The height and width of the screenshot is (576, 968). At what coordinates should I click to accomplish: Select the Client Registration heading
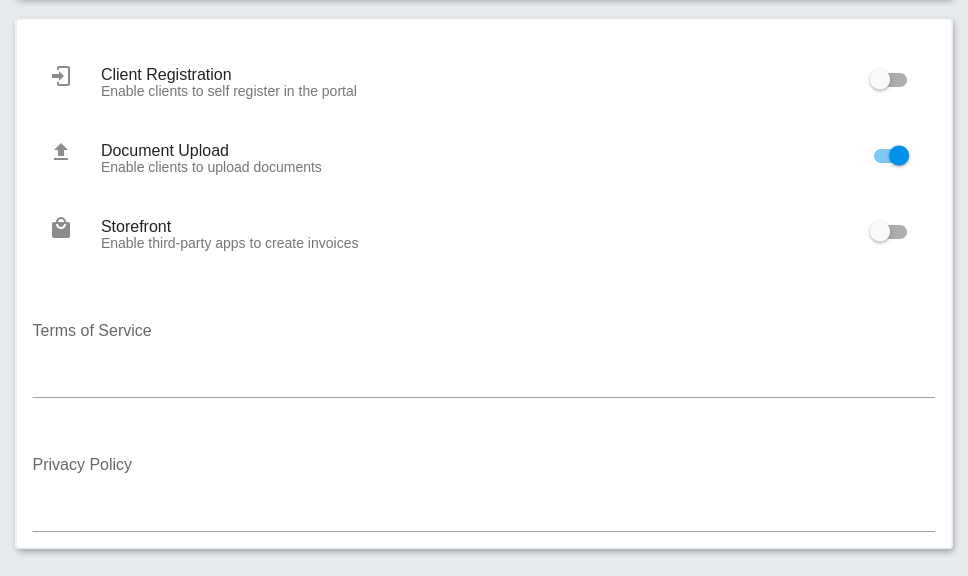click(166, 74)
